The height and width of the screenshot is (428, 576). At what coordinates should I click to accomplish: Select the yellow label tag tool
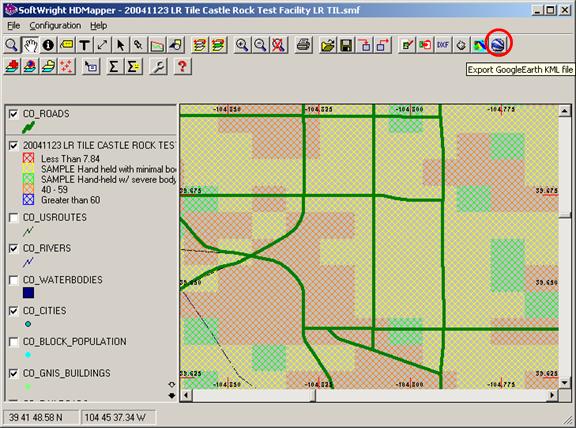pyautogui.click(x=66, y=45)
